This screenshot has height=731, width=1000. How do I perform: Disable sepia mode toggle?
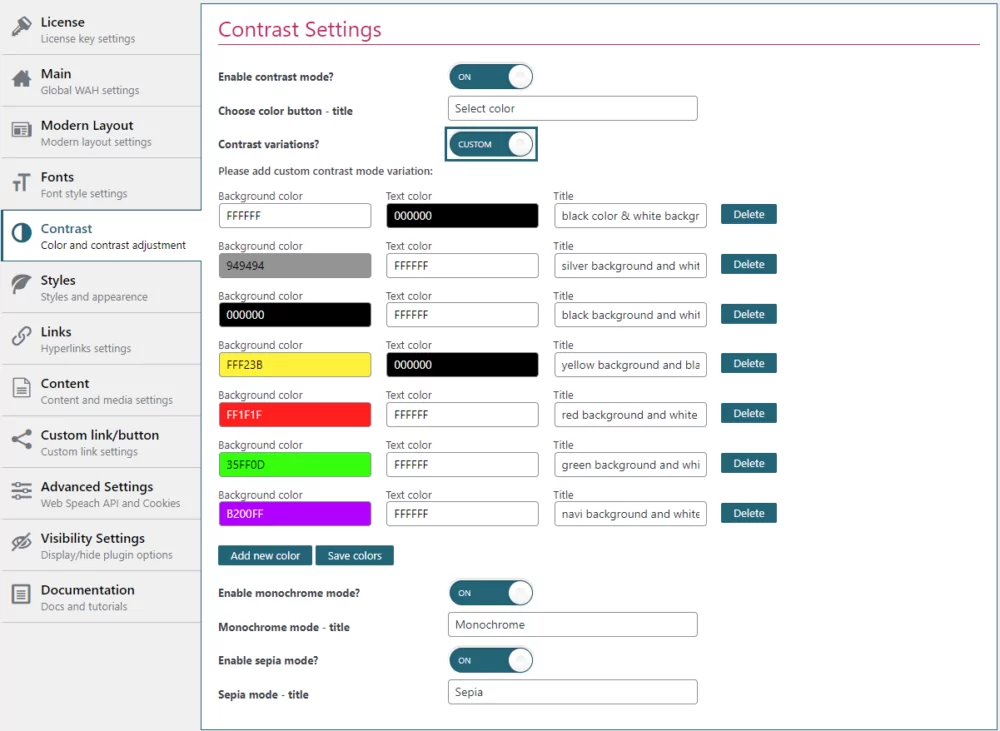click(490, 659)
